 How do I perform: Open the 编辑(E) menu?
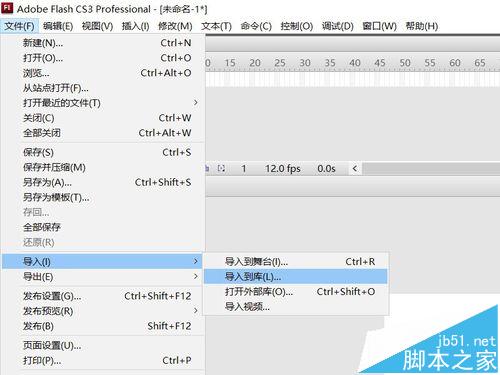click(58, 26)
